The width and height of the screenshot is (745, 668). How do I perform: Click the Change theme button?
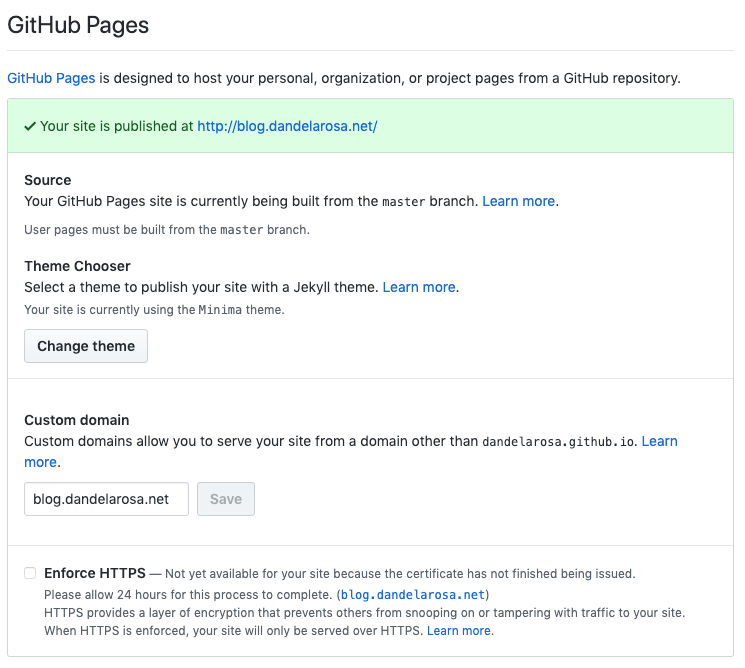[86, 346]
